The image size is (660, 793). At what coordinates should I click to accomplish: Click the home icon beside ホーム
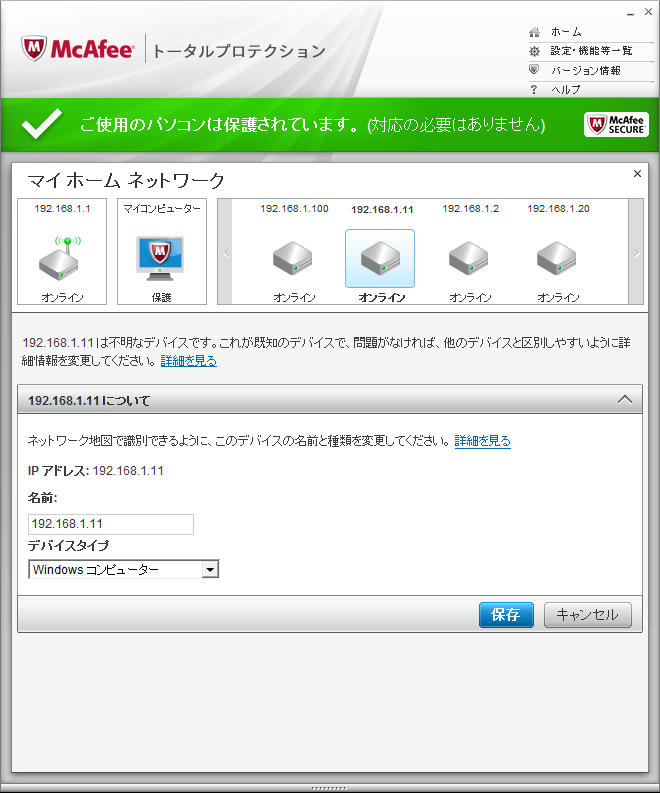coord(534,32)
